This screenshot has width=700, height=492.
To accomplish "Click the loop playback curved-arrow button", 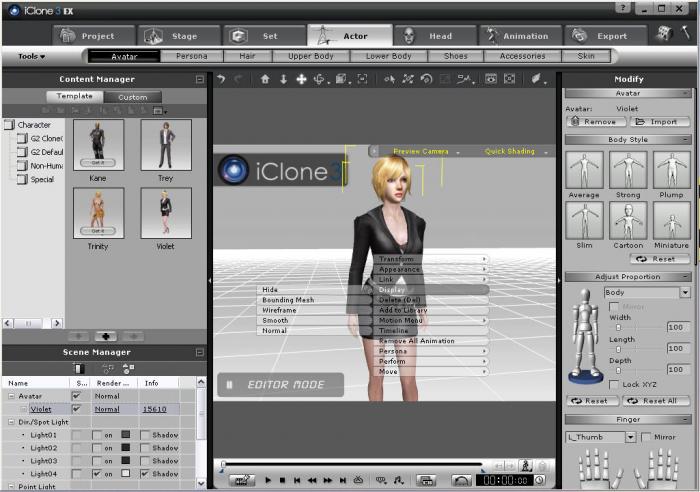I will pos(461,480).
